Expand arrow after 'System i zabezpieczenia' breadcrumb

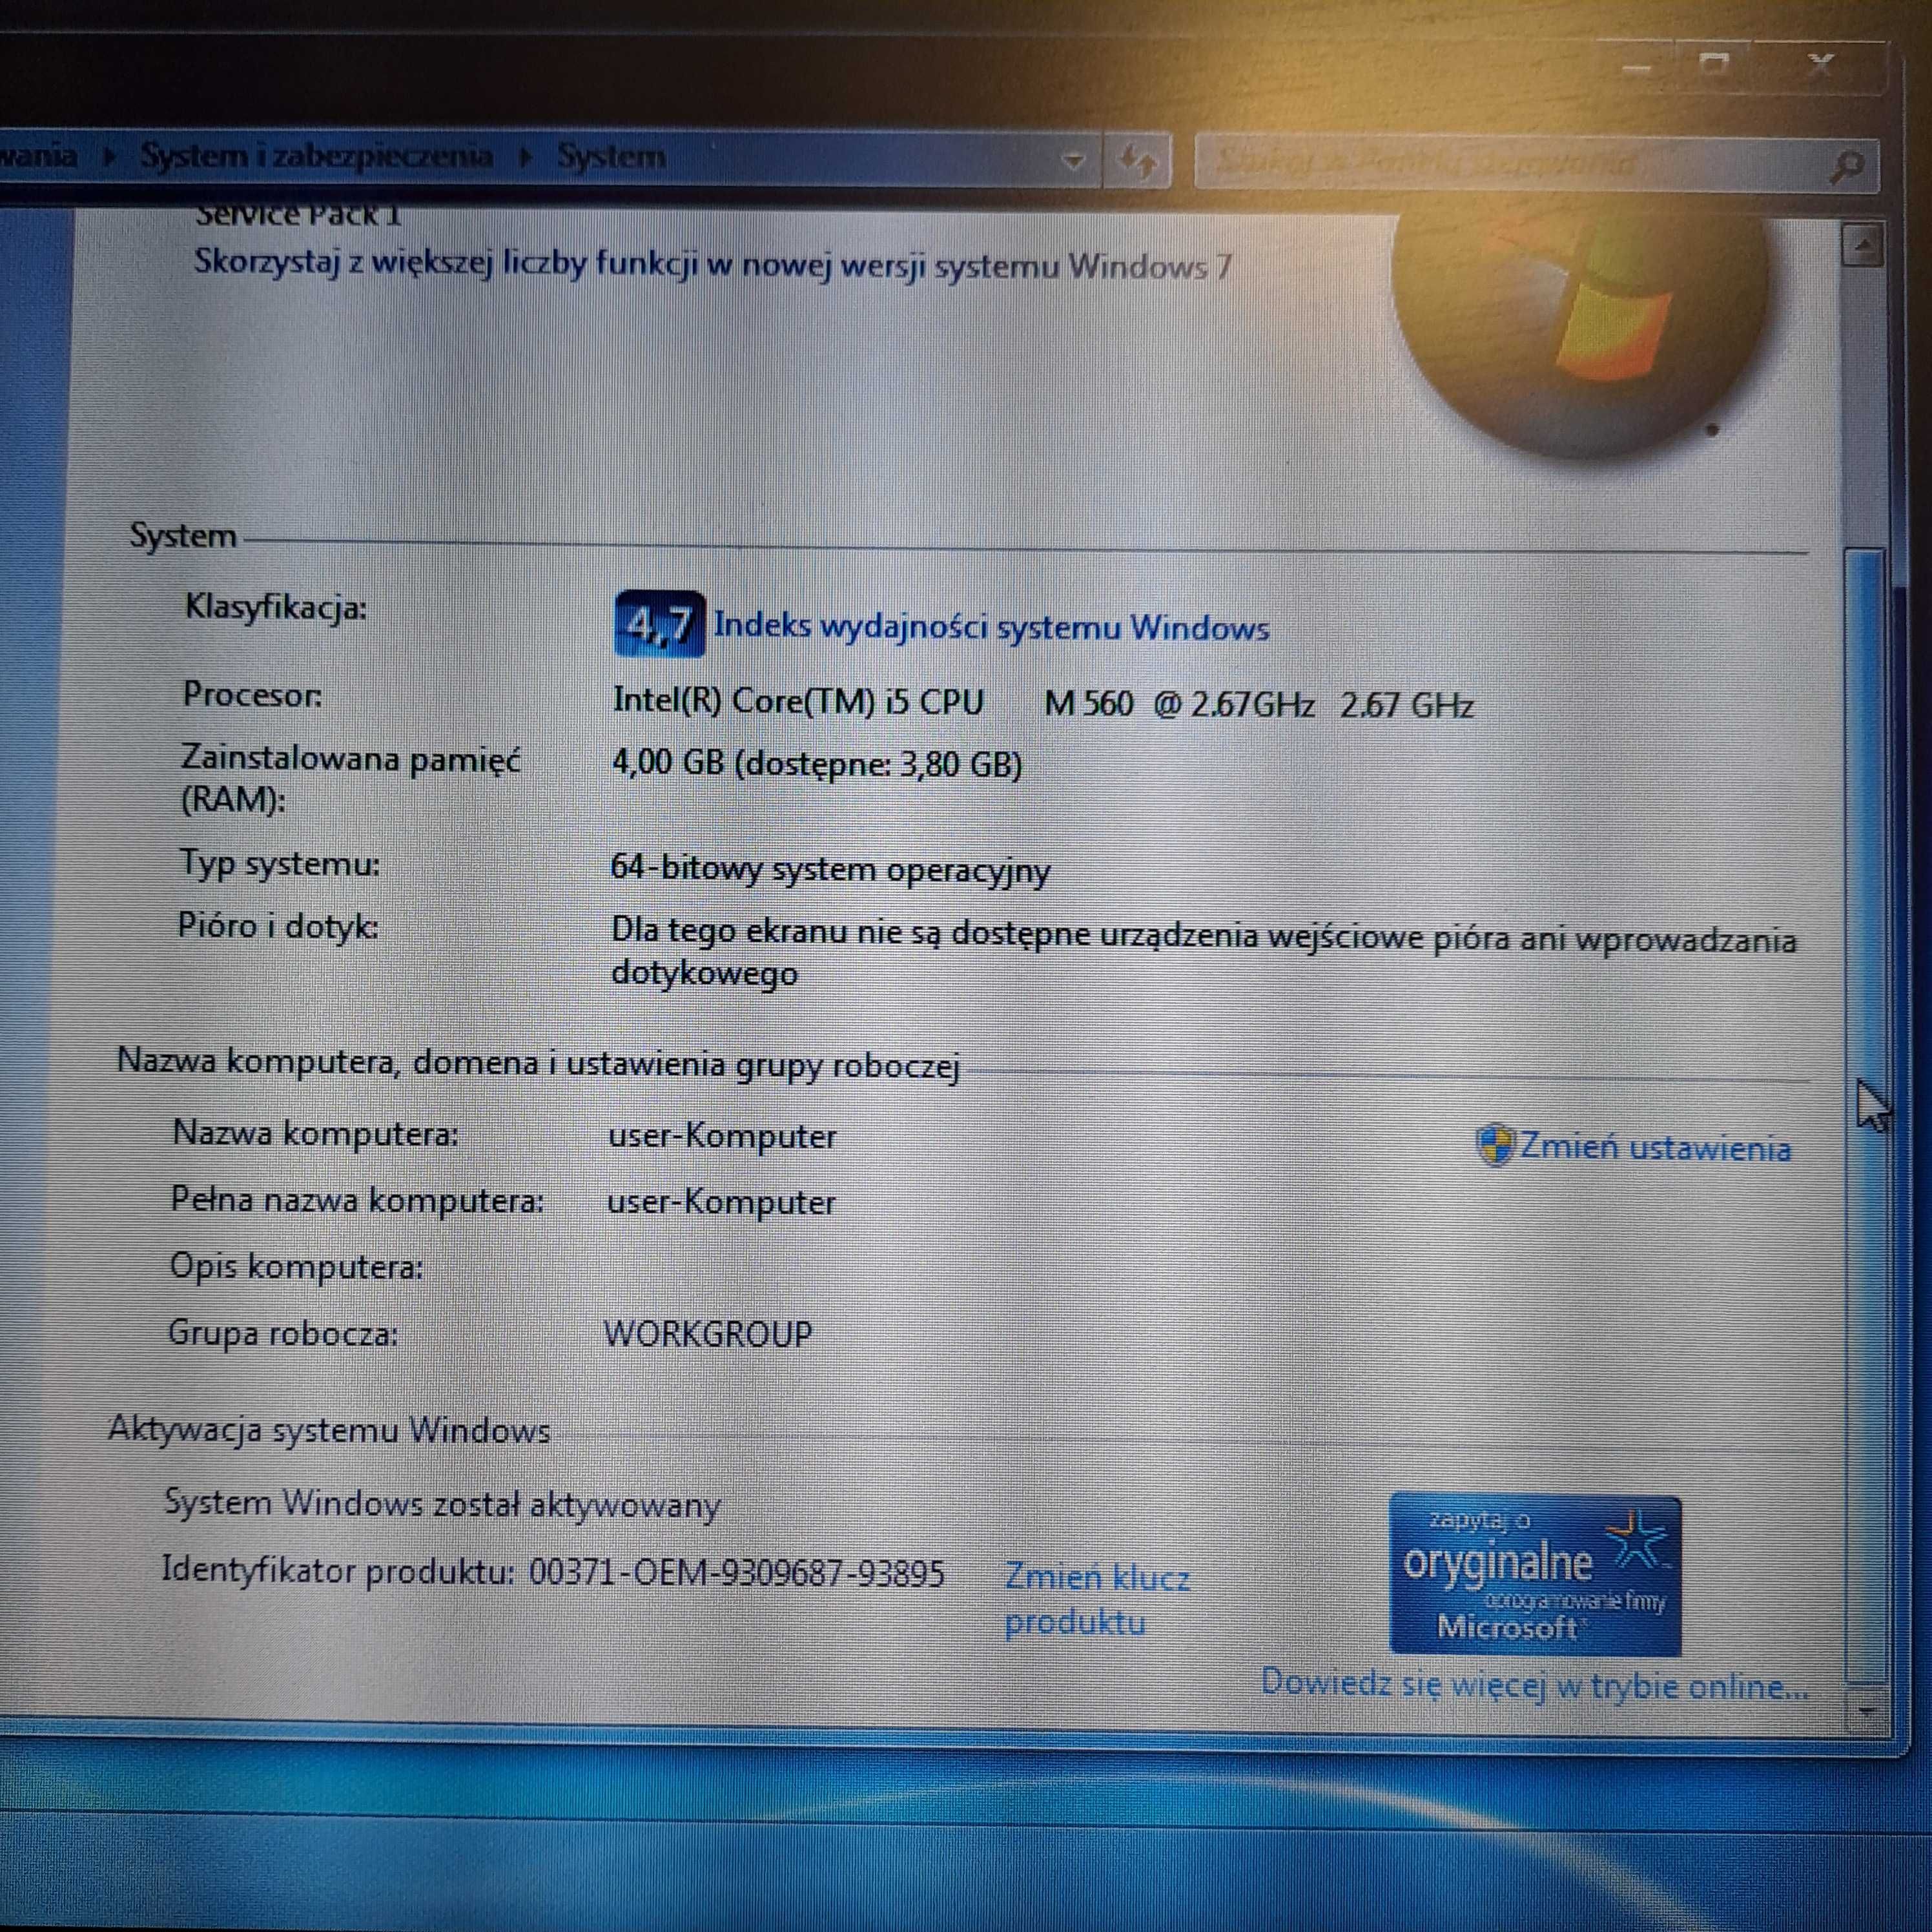(x=525, y=157)
